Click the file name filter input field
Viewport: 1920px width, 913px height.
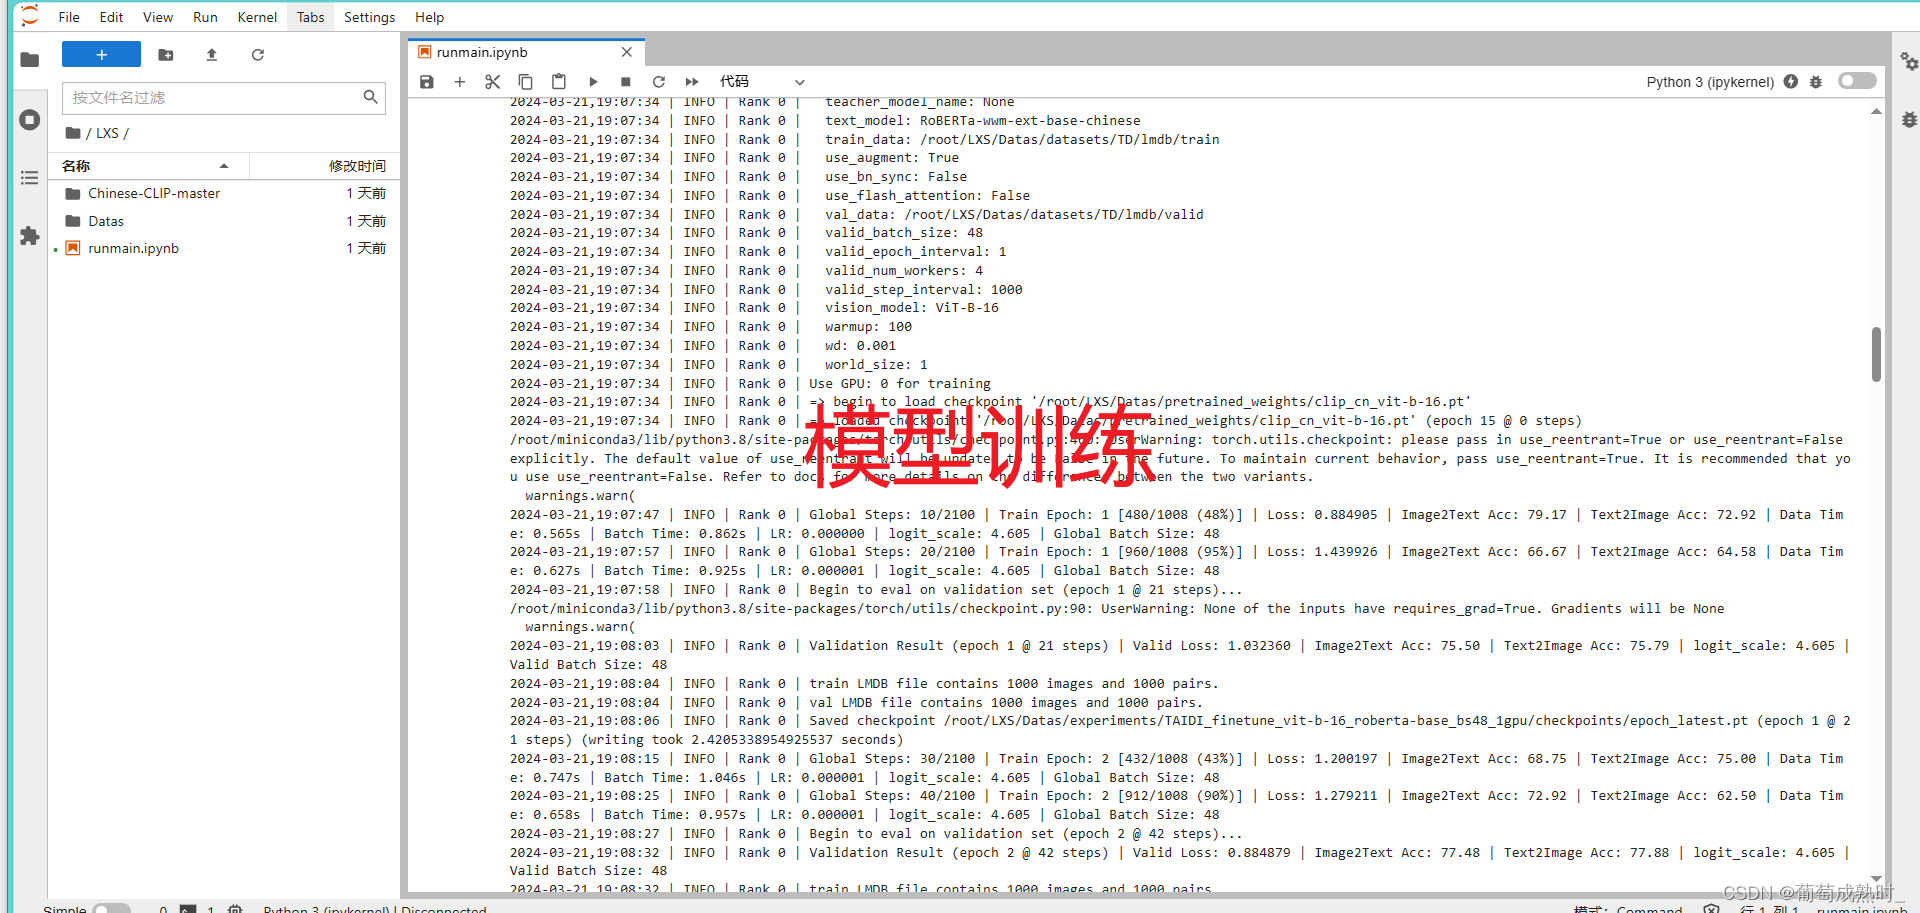click(224, 97)
